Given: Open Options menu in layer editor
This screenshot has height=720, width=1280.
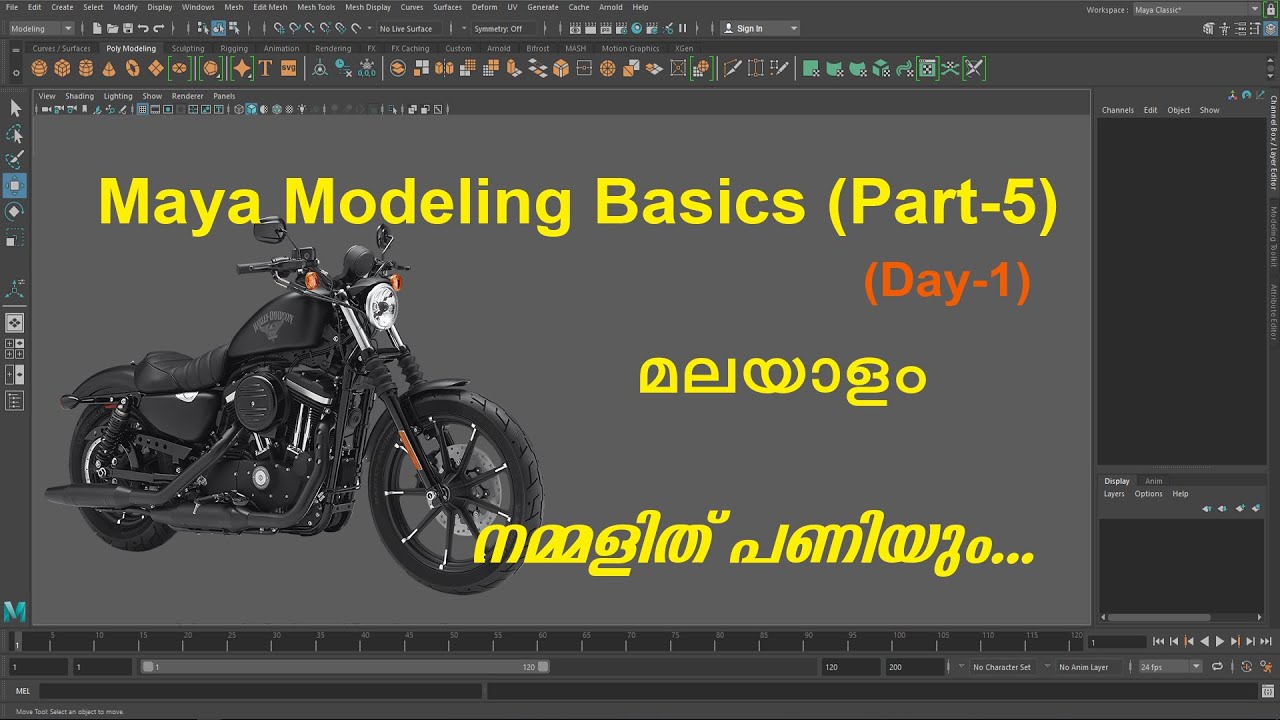Looking at the screenshot, I should click(x=1148, y=494).
